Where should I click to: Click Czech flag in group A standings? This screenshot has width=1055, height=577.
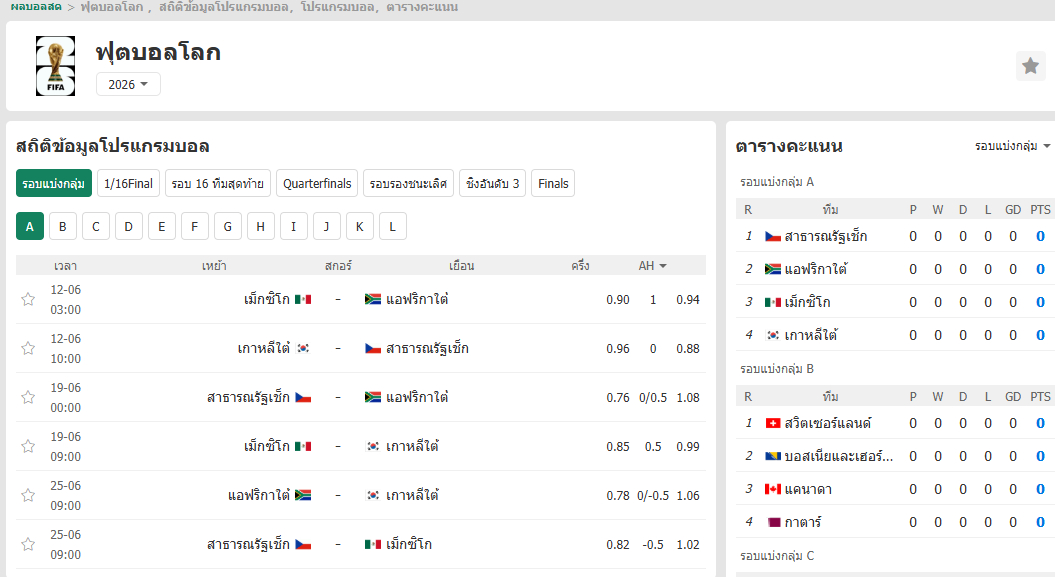point(772,236)
